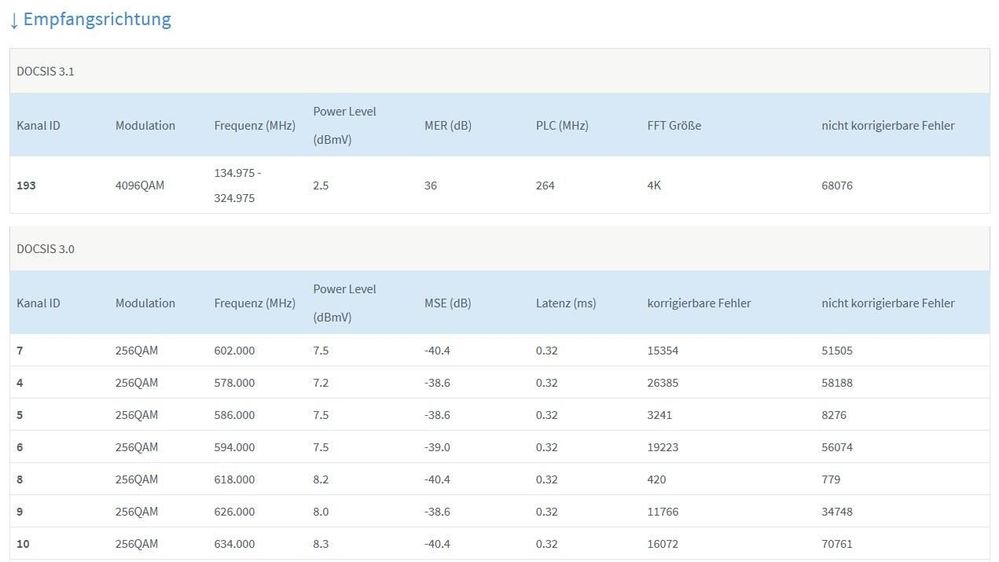This screenshot has height=562, width=999.
Task: Click the 4K FFT size cell
Action: point(654,186)
